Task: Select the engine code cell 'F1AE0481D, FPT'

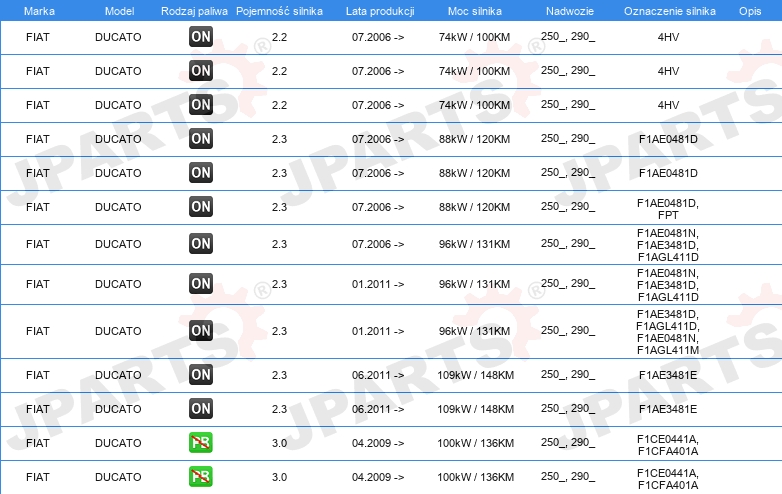Action: click(x=668, y=209)
